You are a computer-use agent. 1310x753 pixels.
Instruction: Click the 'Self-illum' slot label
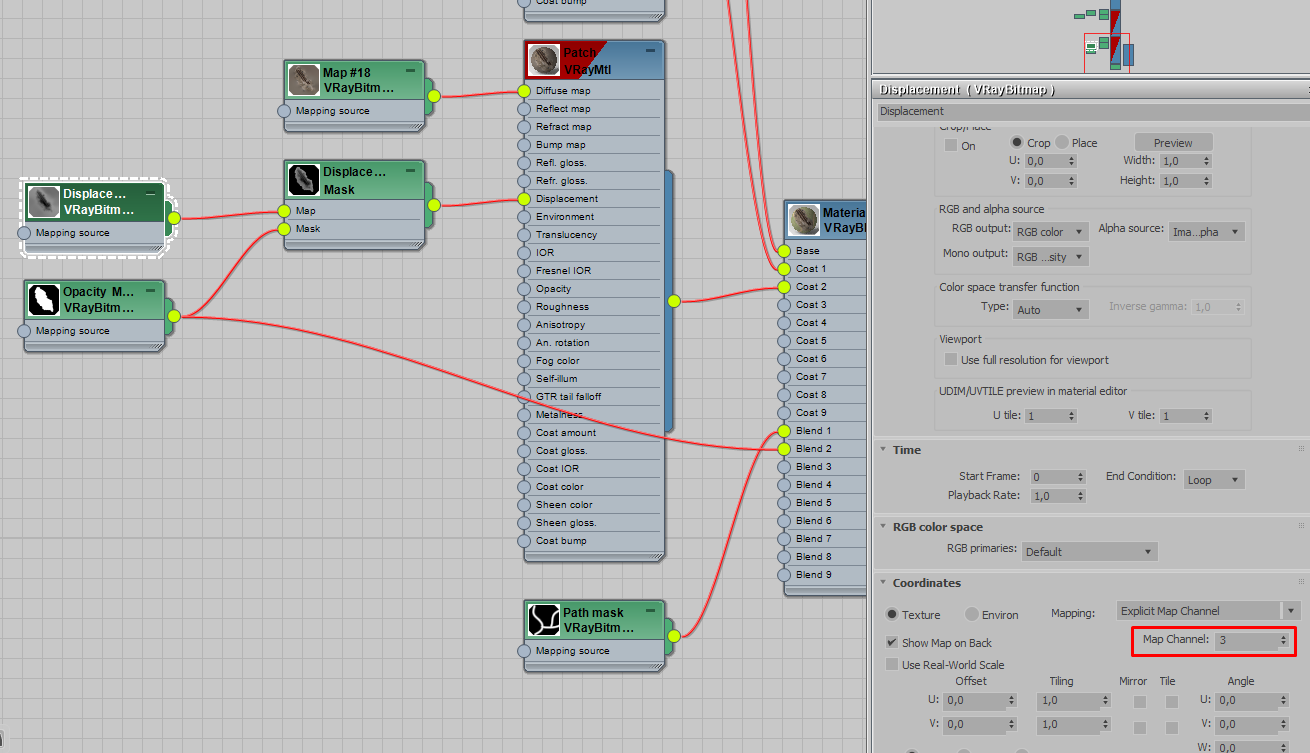click(557, 379)
